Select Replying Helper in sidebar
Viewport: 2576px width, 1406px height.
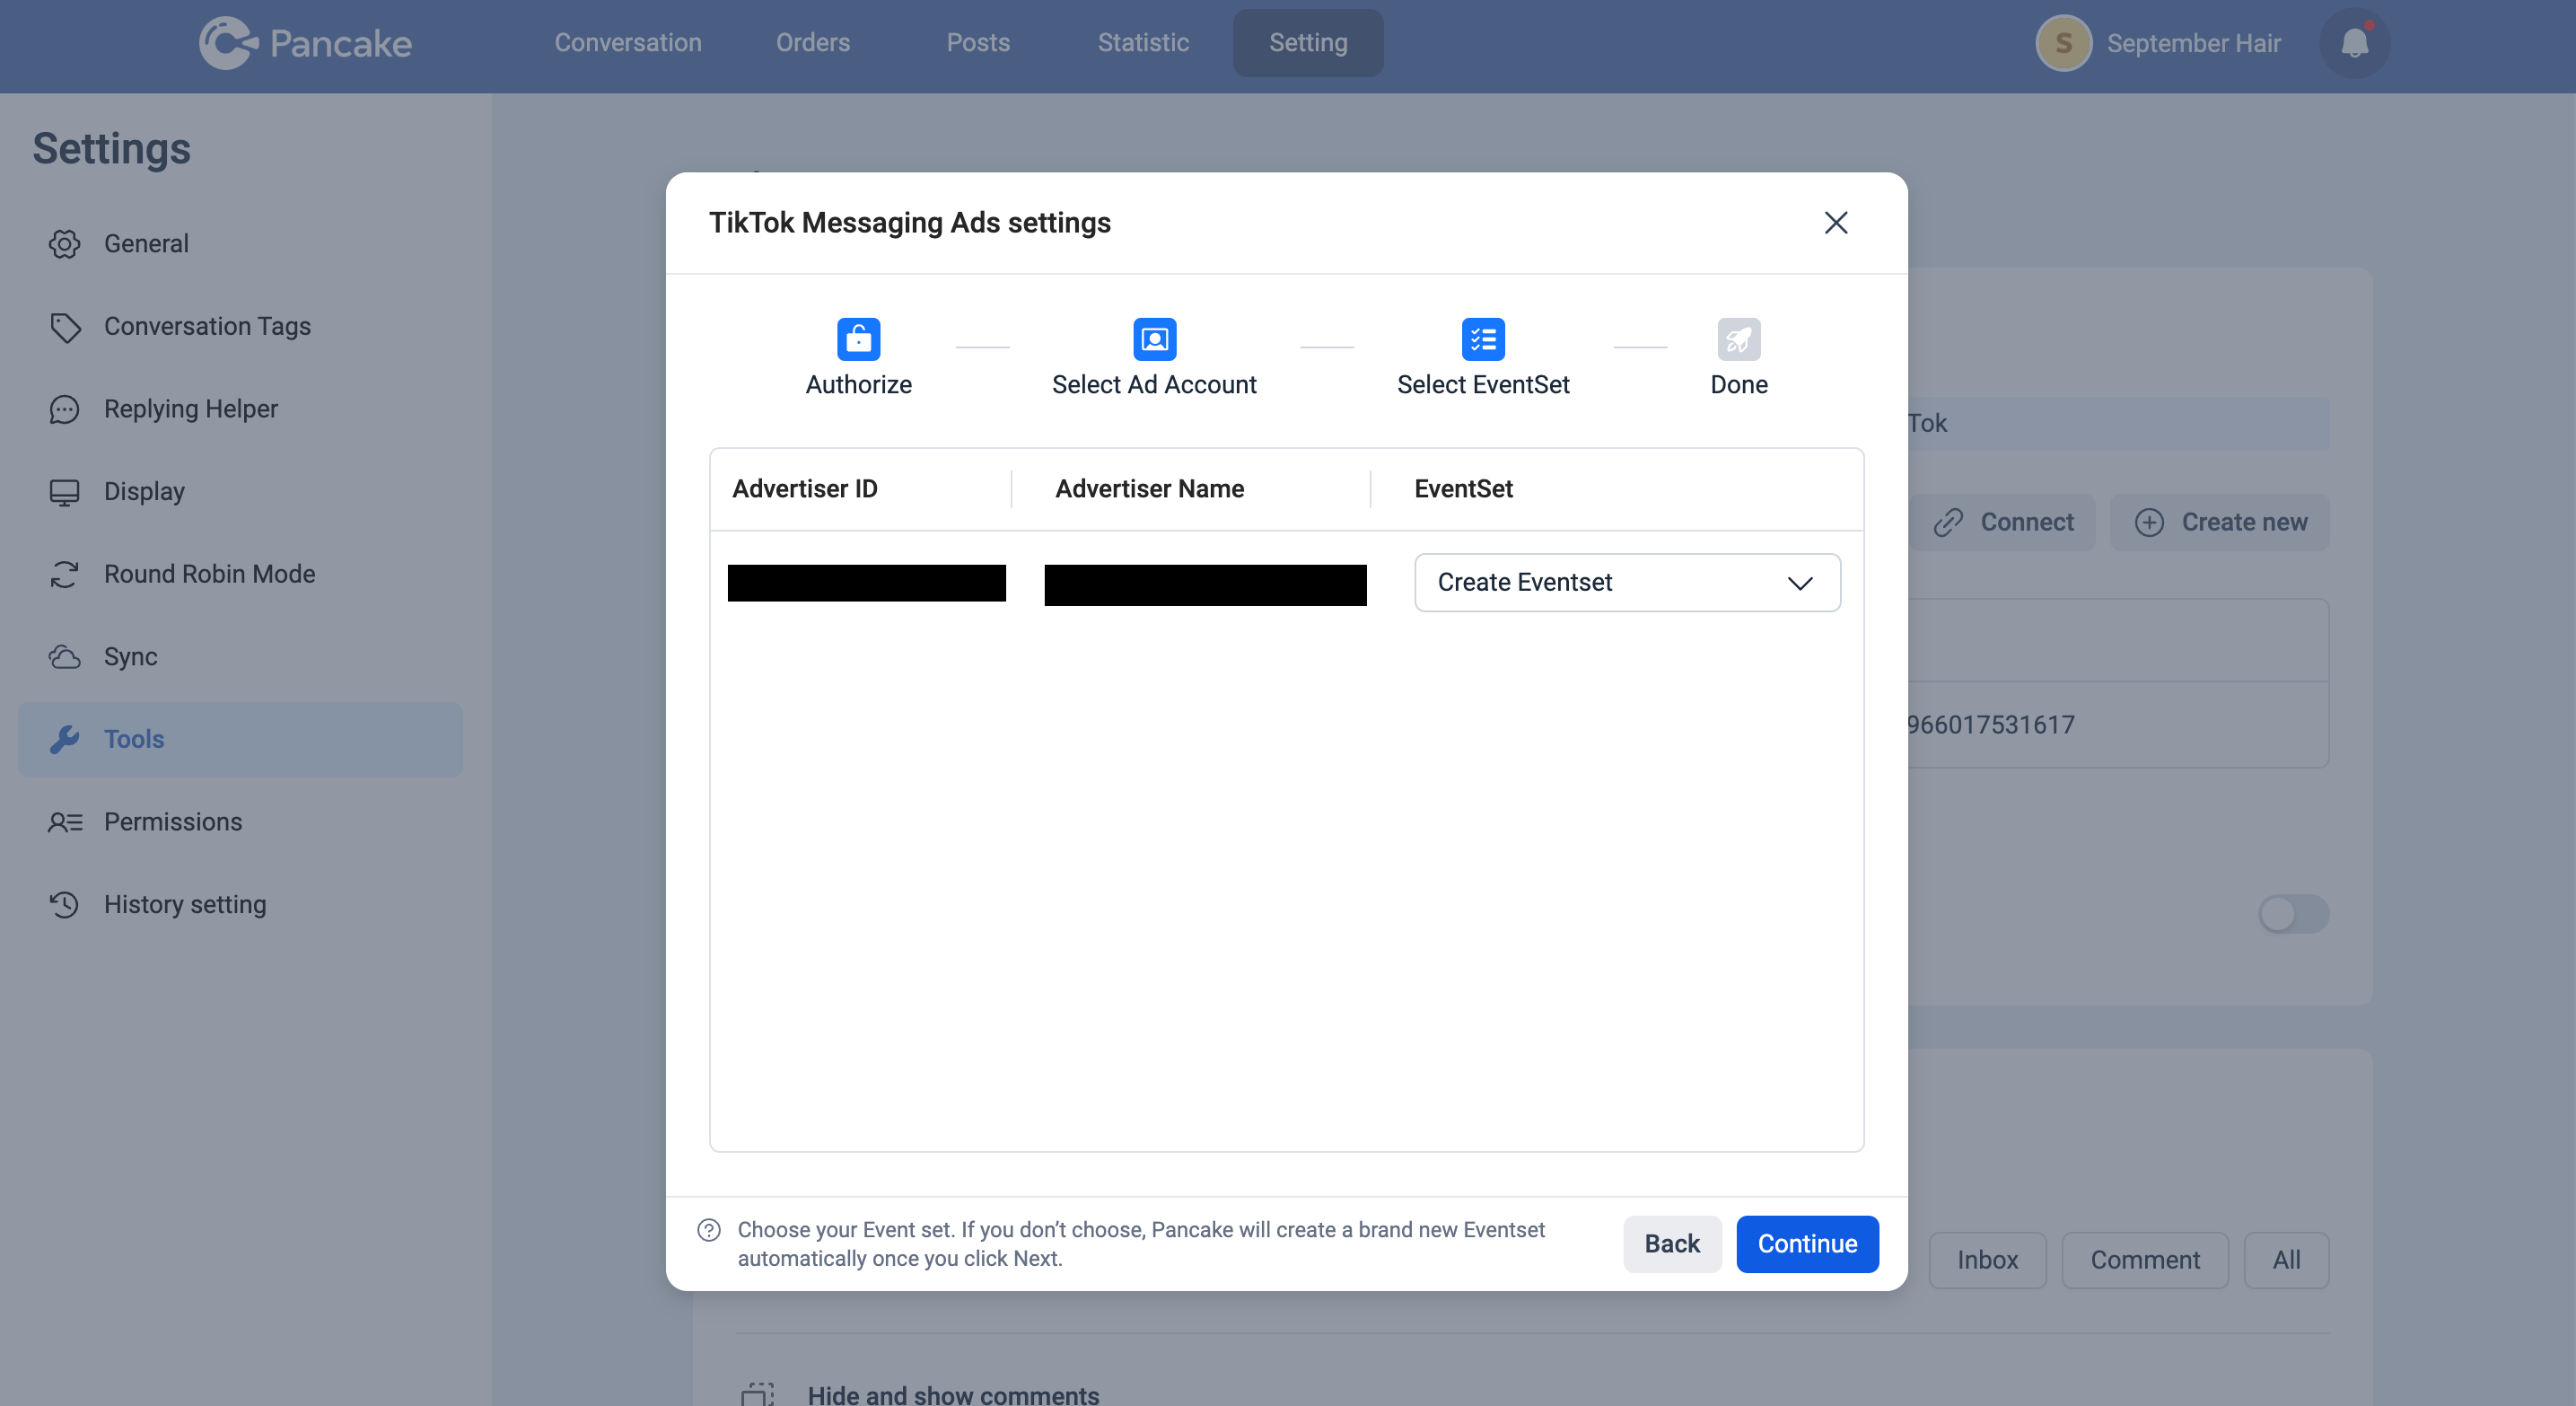click(240, 409)
